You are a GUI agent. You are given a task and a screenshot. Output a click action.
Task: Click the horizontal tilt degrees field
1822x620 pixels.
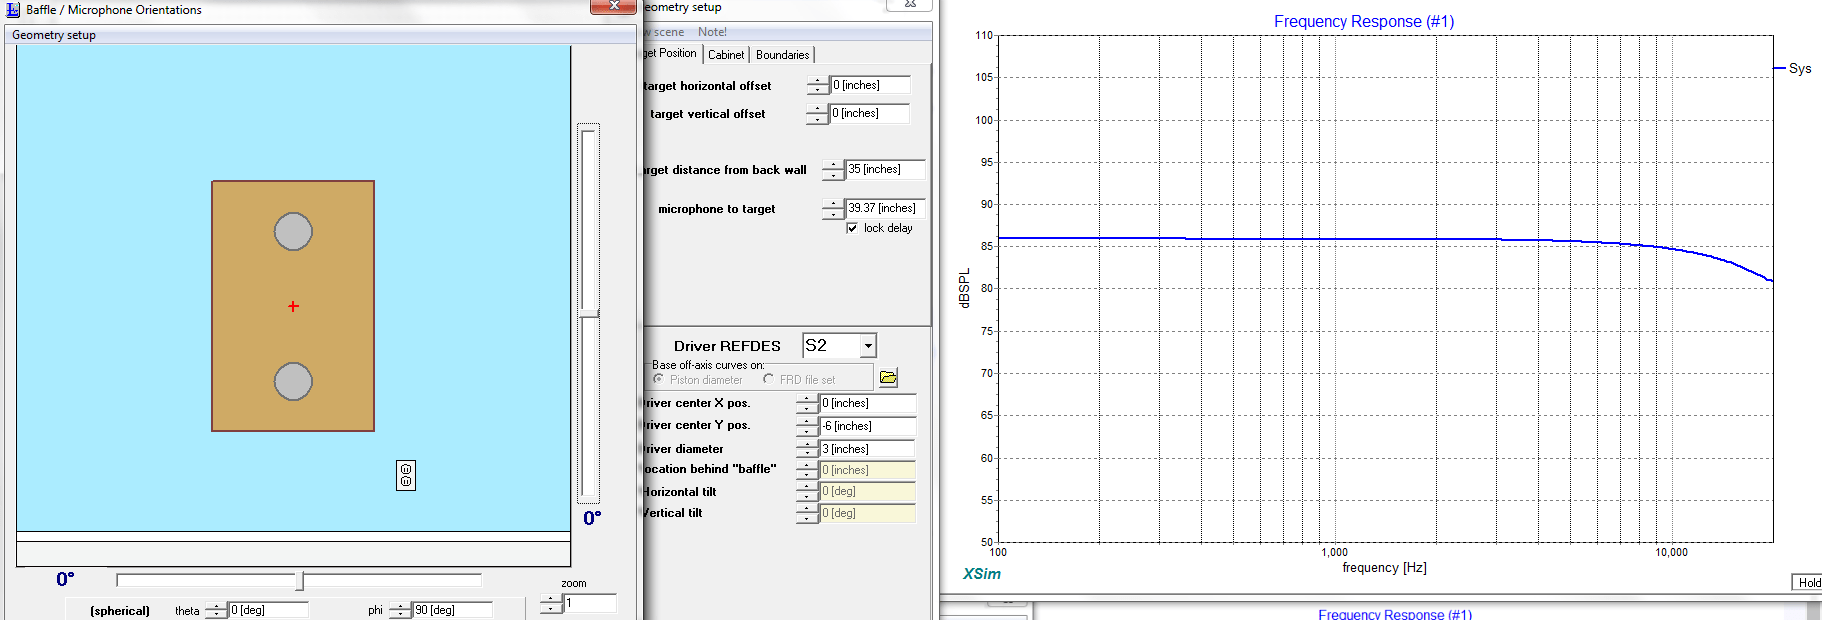(x=867, y=491)
